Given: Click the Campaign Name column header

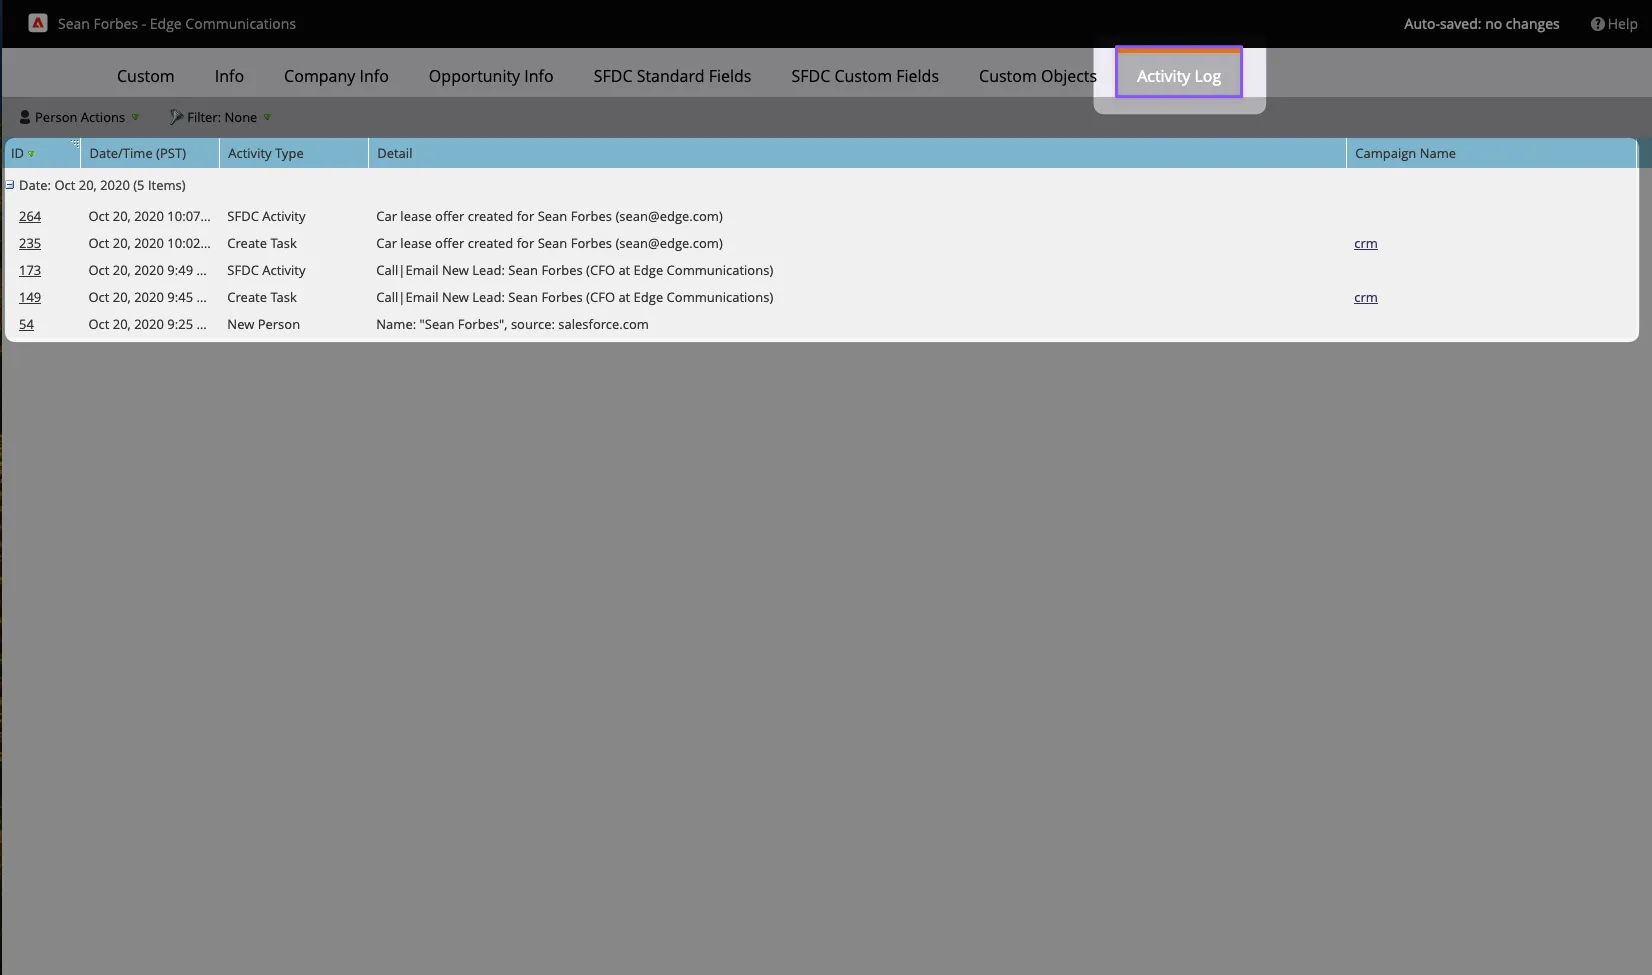Looking at the screenshot, I should [x=1491, y=153].
